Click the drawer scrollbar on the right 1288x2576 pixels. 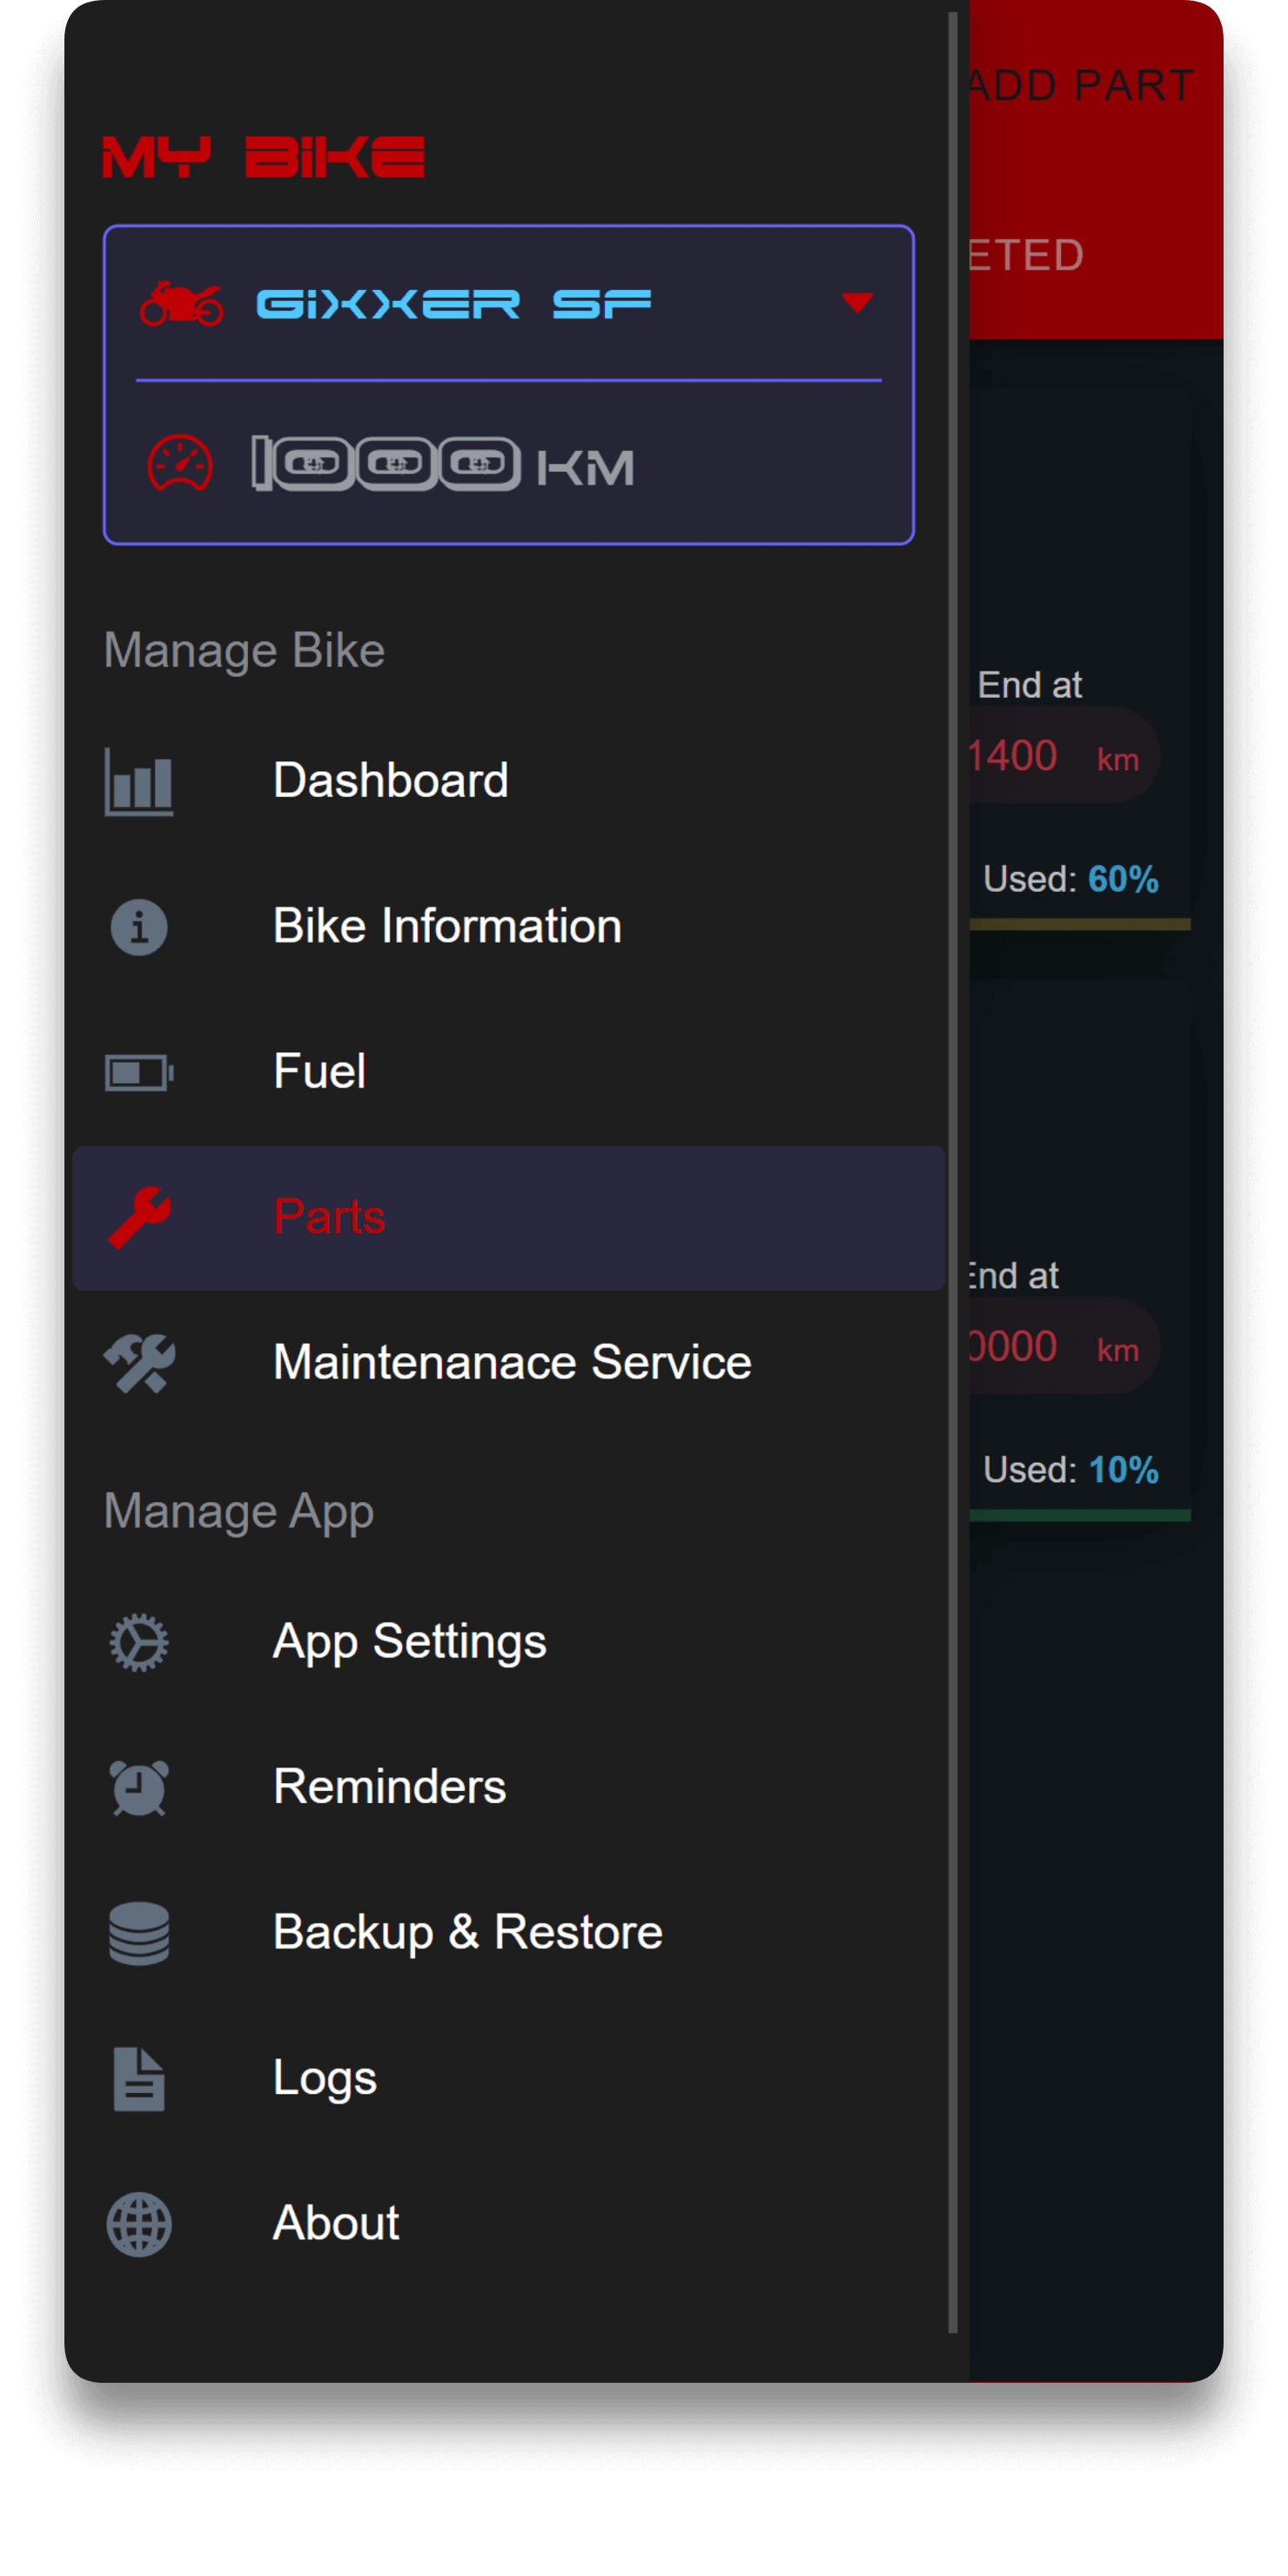point(953,1200)
